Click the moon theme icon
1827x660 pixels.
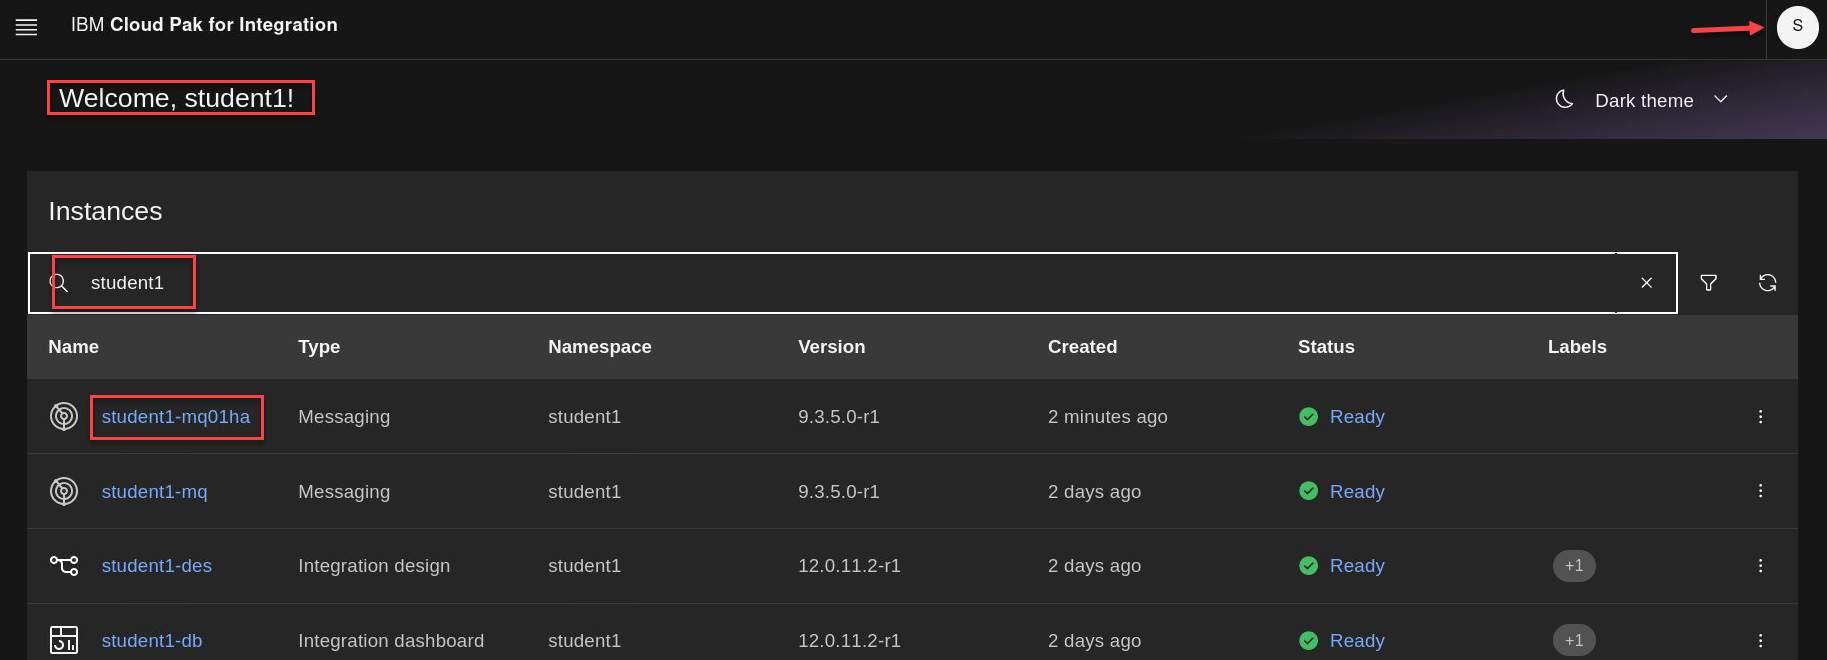pyautogui.click(x=1564, y=99)
